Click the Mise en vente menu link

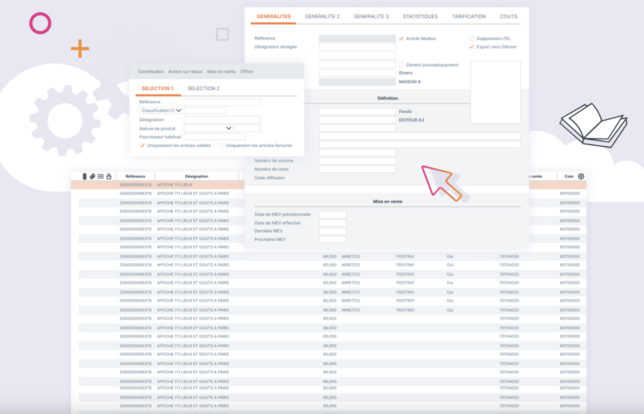pyautogui.click(x=221, y=72)
